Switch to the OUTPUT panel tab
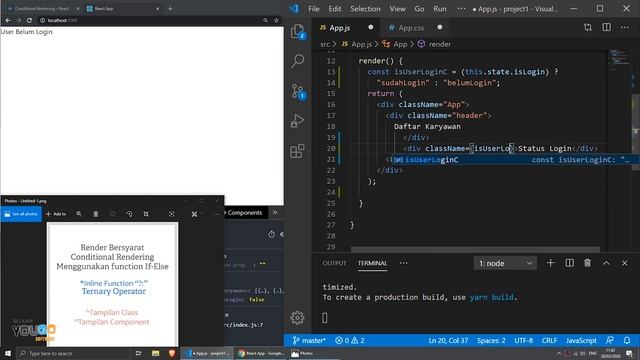 point(334,263)
